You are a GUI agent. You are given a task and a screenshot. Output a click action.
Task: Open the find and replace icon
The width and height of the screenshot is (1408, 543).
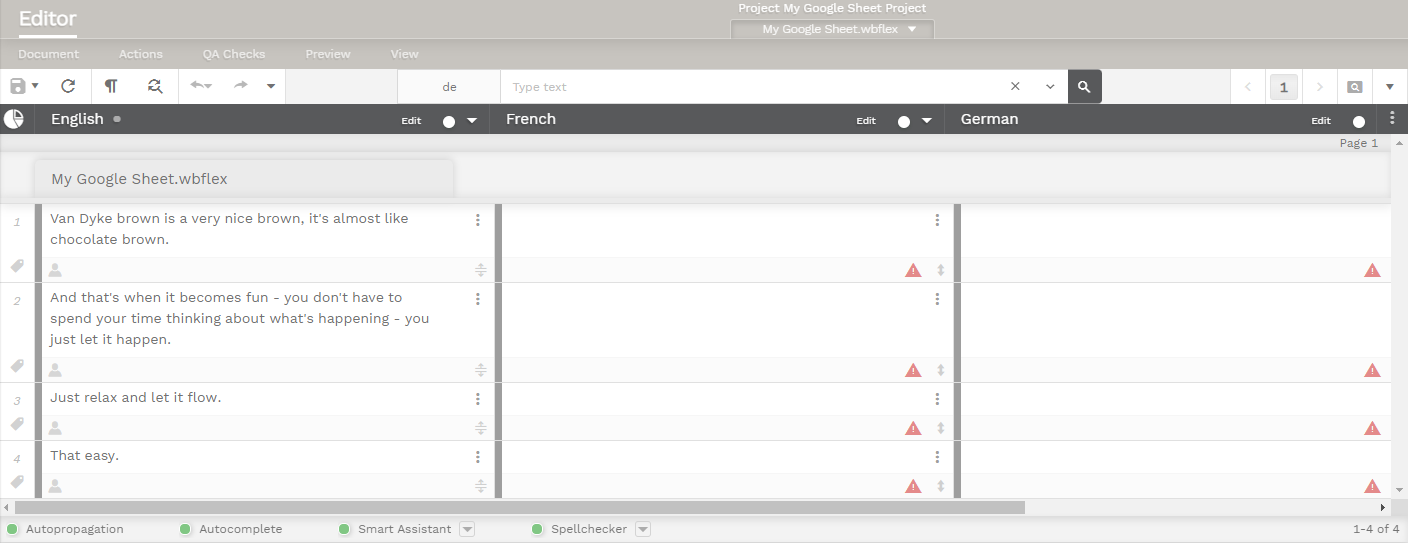coord(154,87)
